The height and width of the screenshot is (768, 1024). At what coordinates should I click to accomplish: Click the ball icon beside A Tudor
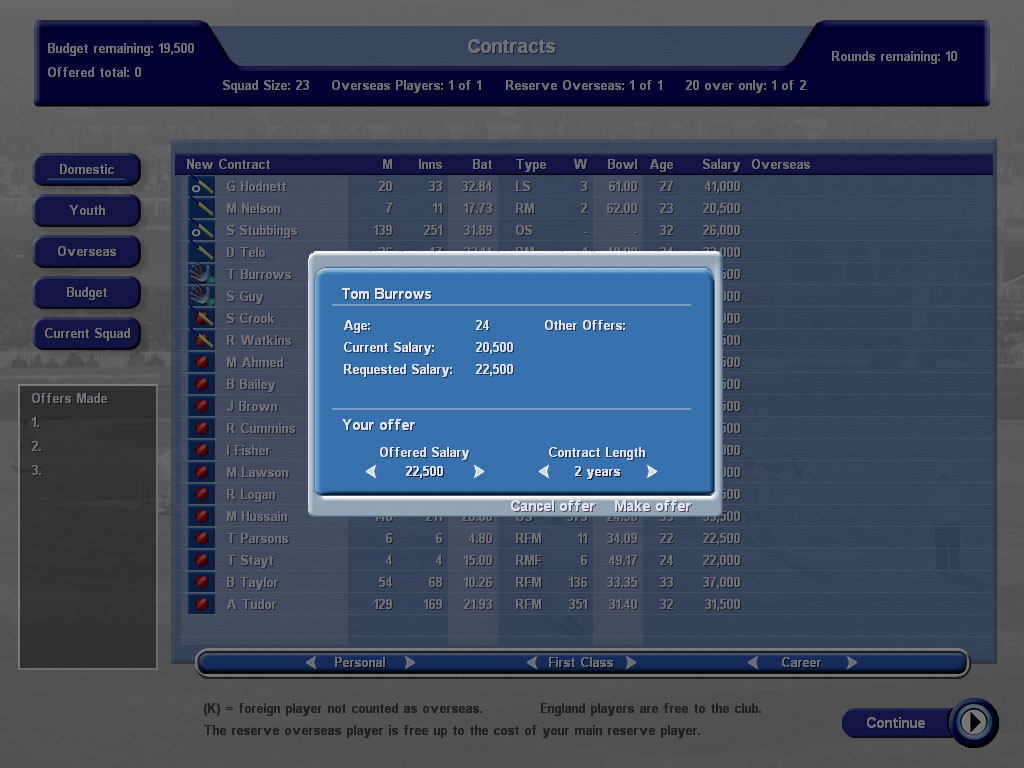[x=202, y=605]
